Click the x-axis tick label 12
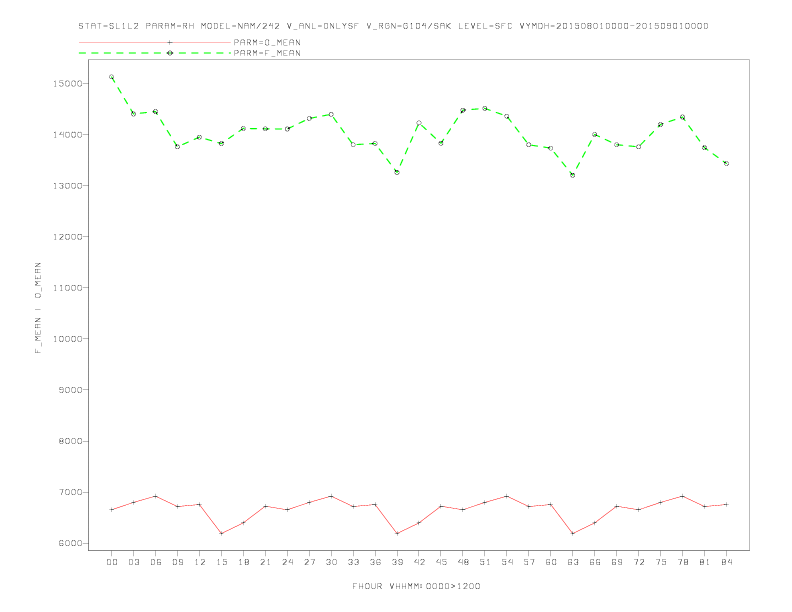Viewport: 792px width, 612px height. point(200,562)
